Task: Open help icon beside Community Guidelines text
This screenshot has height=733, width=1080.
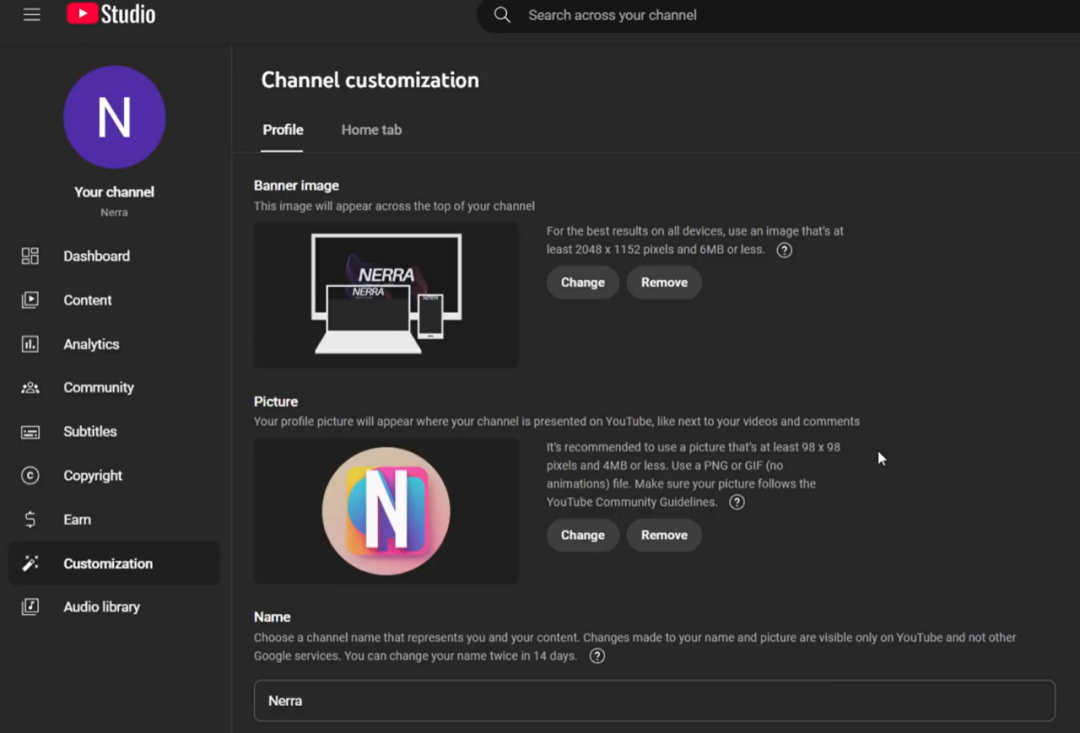Action: point(736,502)
